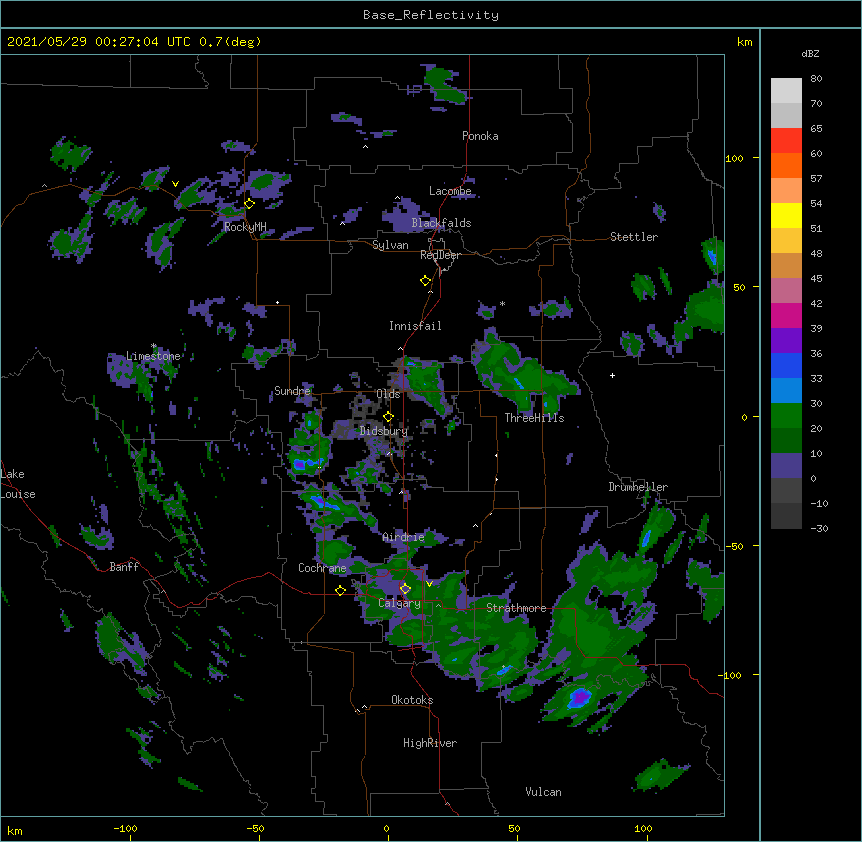This screenshot has width=862, height=842.
Task: Click the Innisfail city label
Action: click(x=415, y=326)
